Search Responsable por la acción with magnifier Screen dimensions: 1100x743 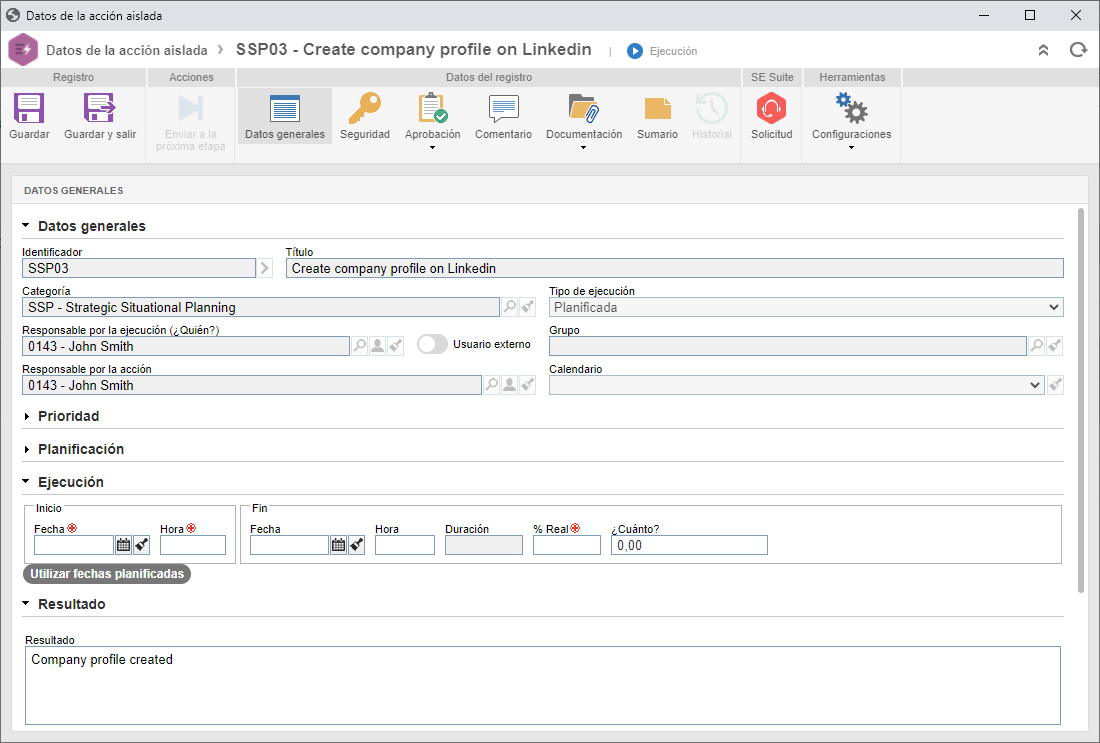(x=492, y=385)
